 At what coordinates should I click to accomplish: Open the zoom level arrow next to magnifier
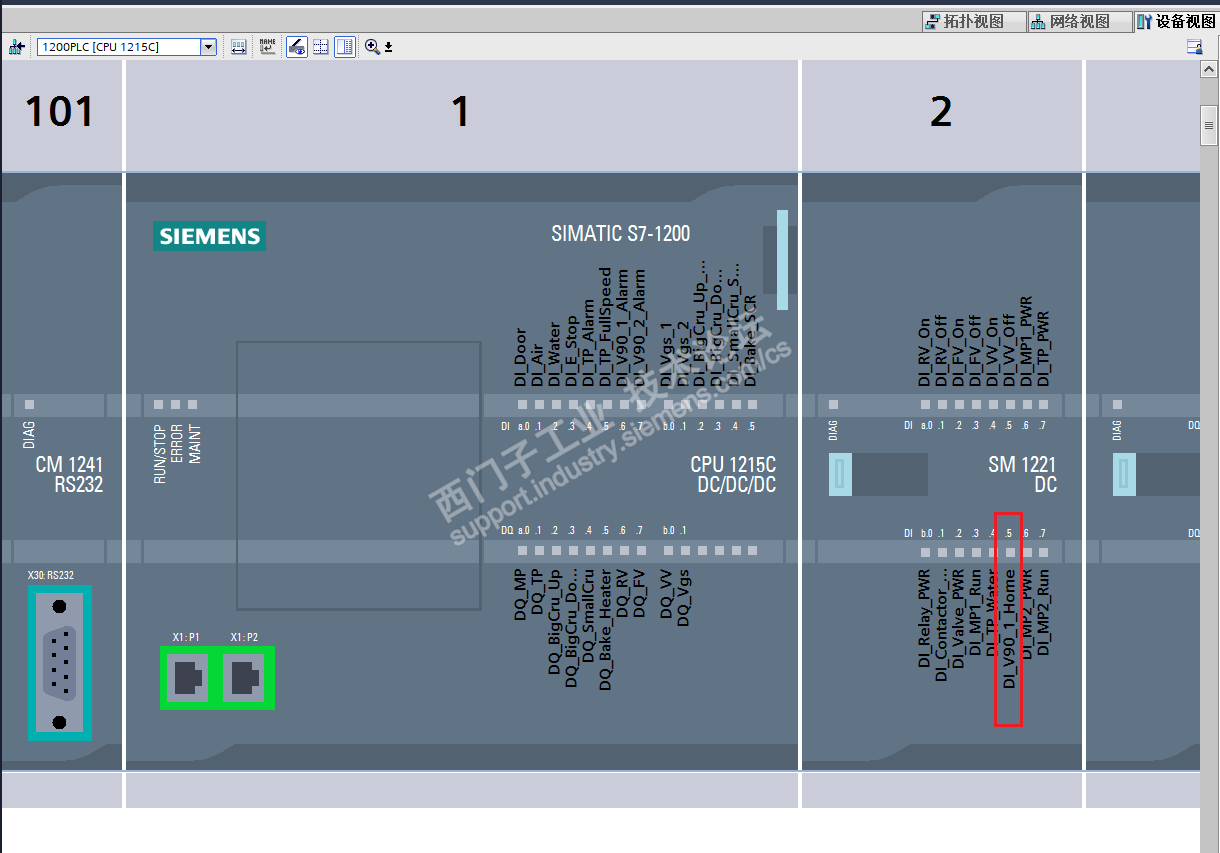tap(389, 47)
